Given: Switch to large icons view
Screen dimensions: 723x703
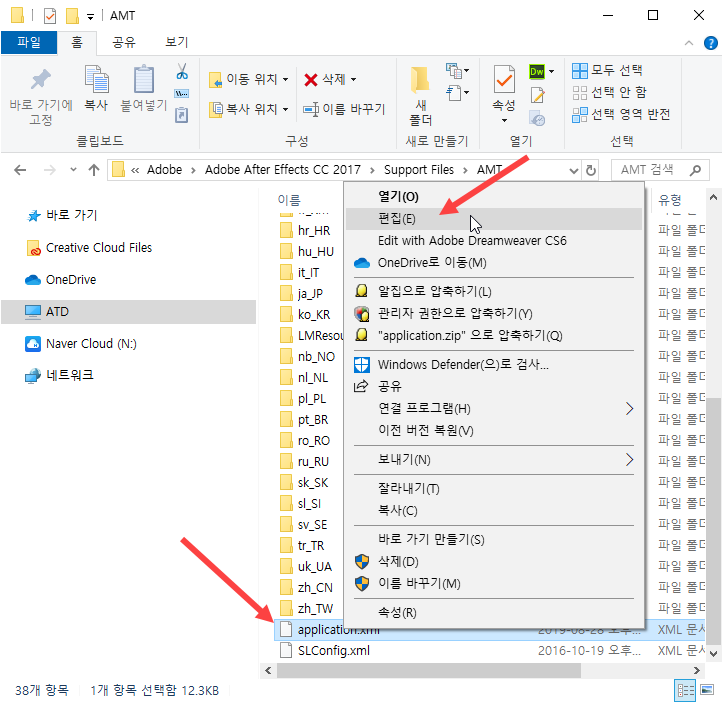Looking at the screenshot, I should [x=707, y=690].
